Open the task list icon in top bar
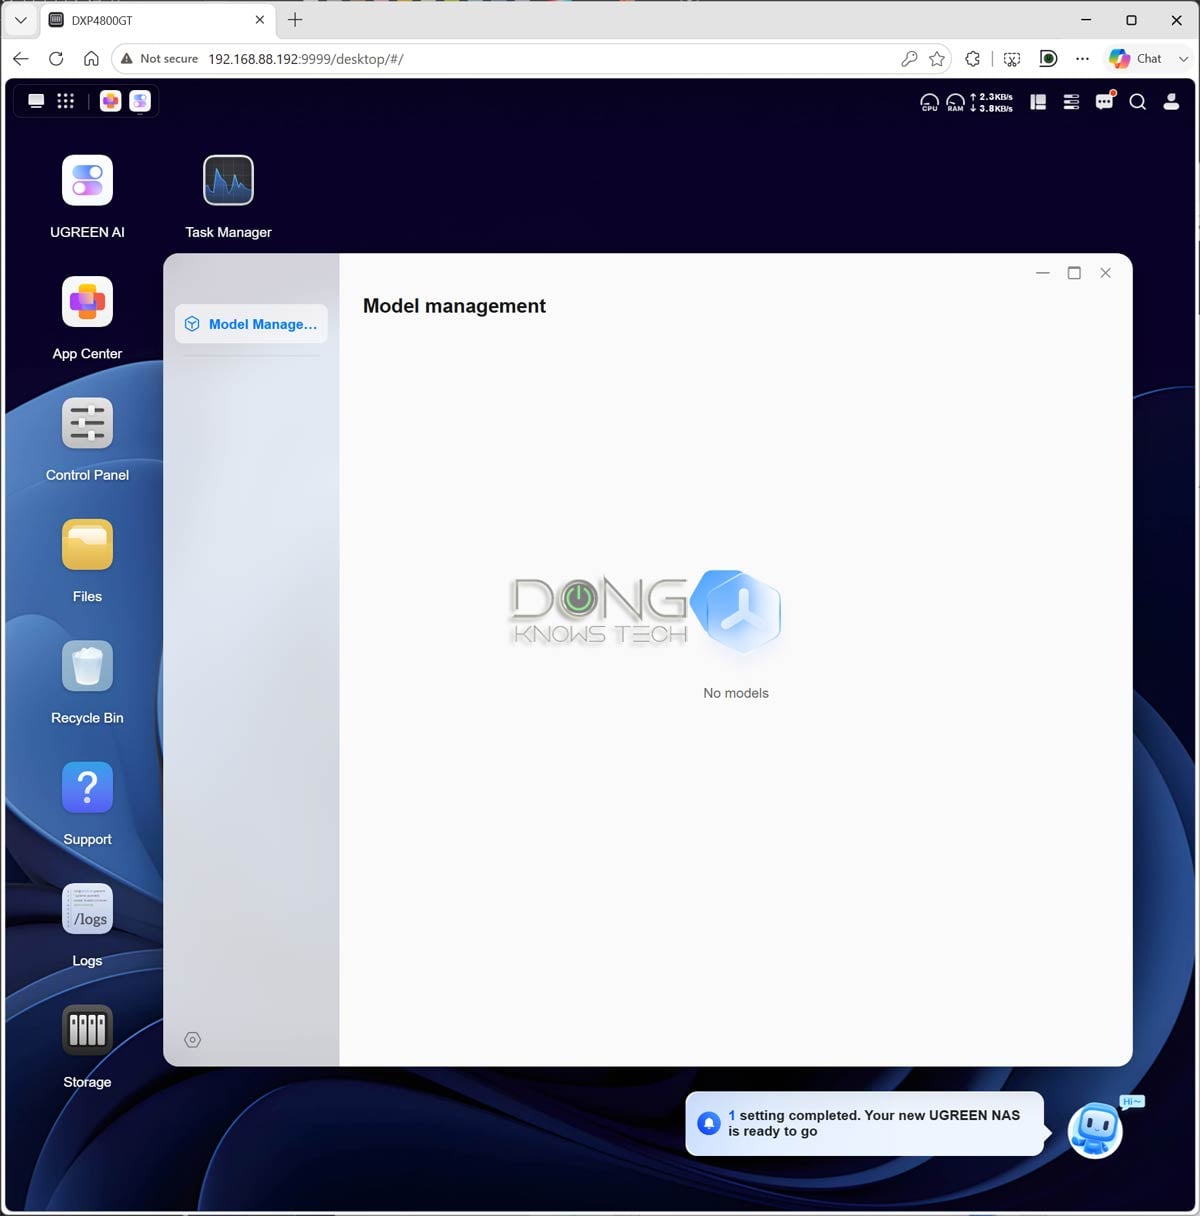Image resolution: width=1200 pixels, height=1216 pixels. tap(1071, 102)
